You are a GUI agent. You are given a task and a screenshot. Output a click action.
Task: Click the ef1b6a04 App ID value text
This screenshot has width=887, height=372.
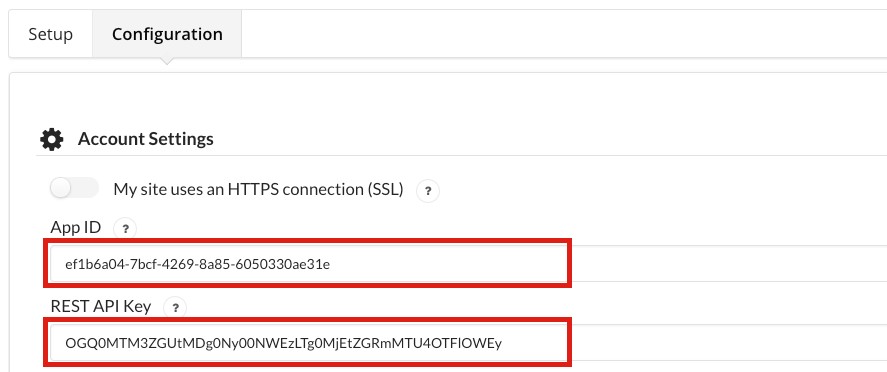(197, 263)
